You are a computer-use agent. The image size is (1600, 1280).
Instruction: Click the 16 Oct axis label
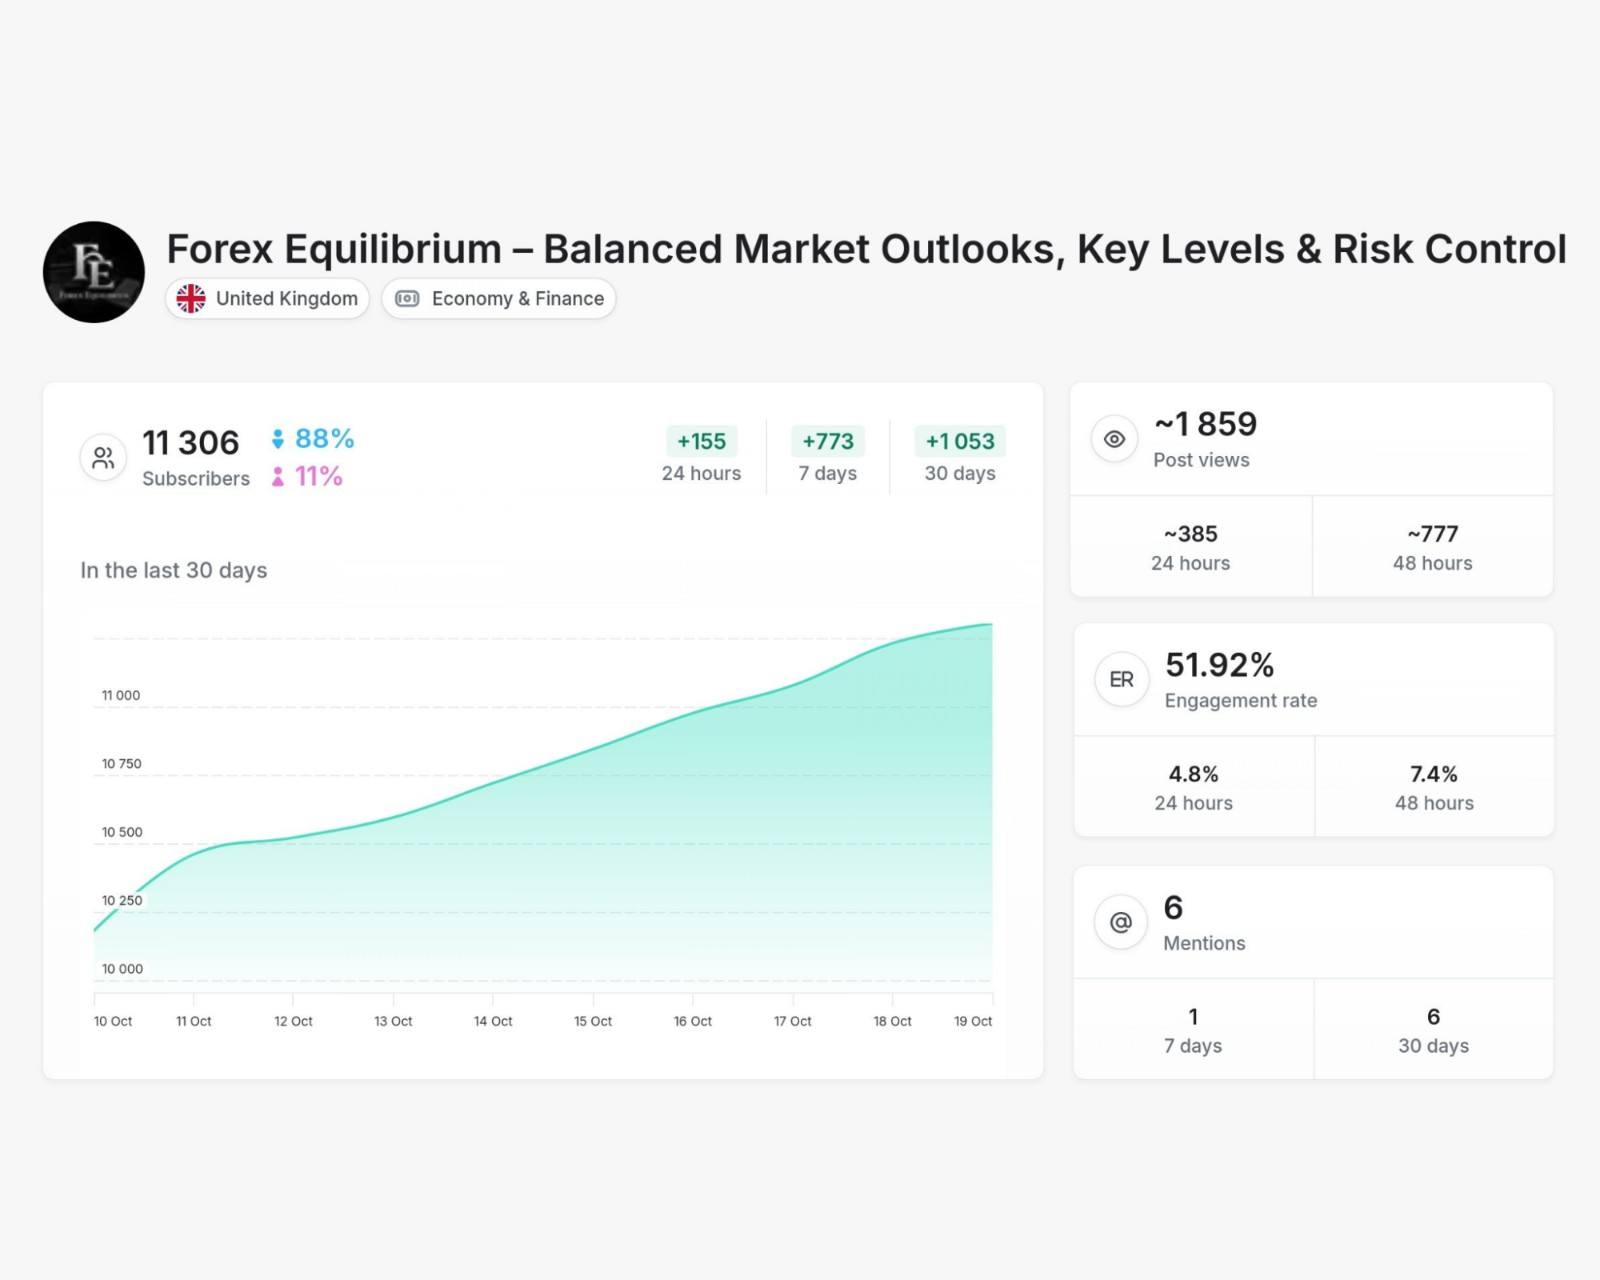click(x=693, y=1021)
